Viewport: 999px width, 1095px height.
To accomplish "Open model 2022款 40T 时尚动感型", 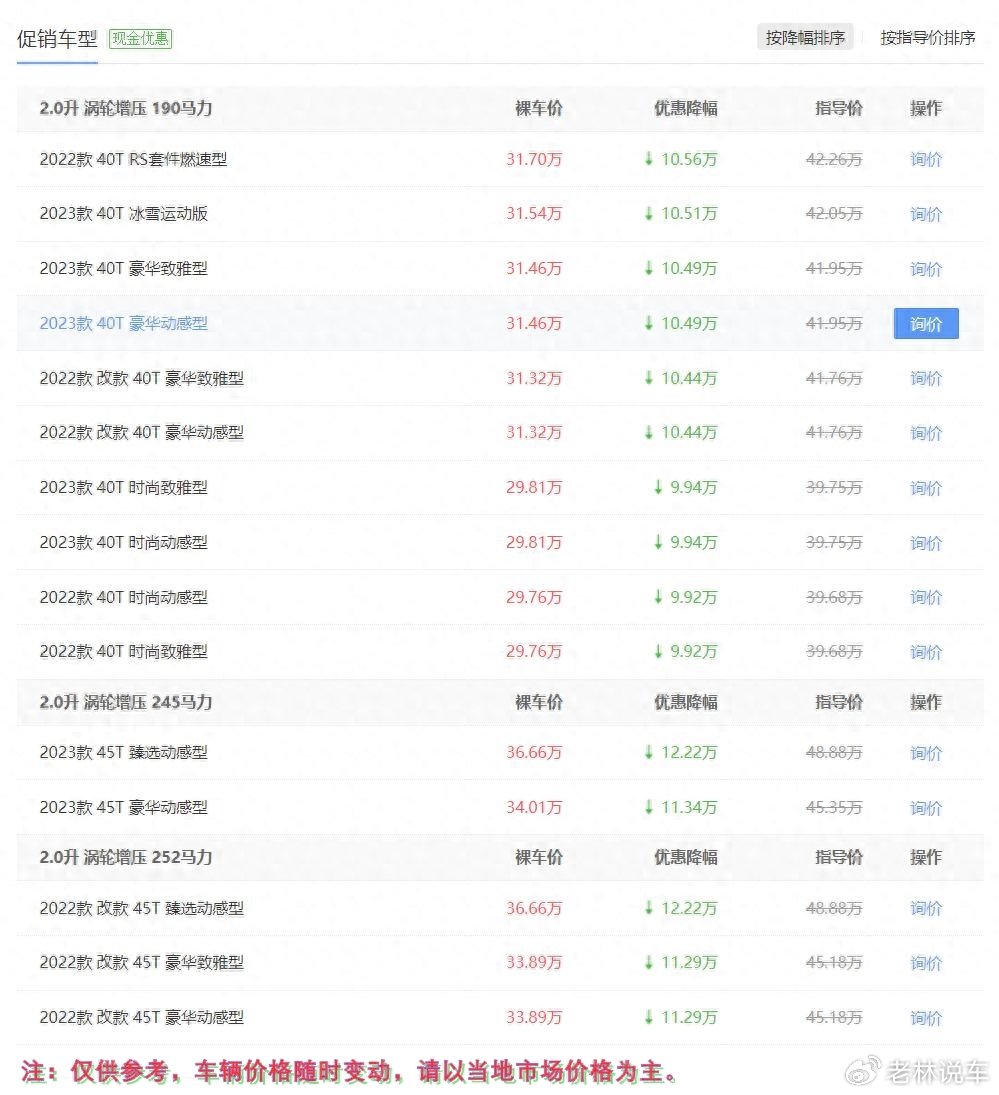I will click(x=124, y=597).
